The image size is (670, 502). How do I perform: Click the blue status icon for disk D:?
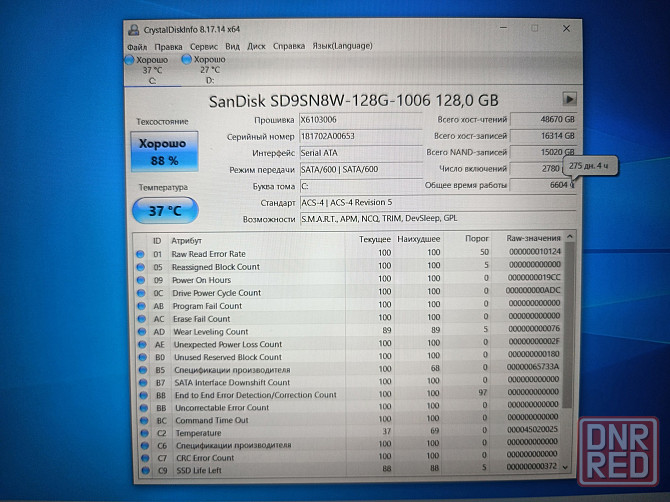(x=186, y=59)
